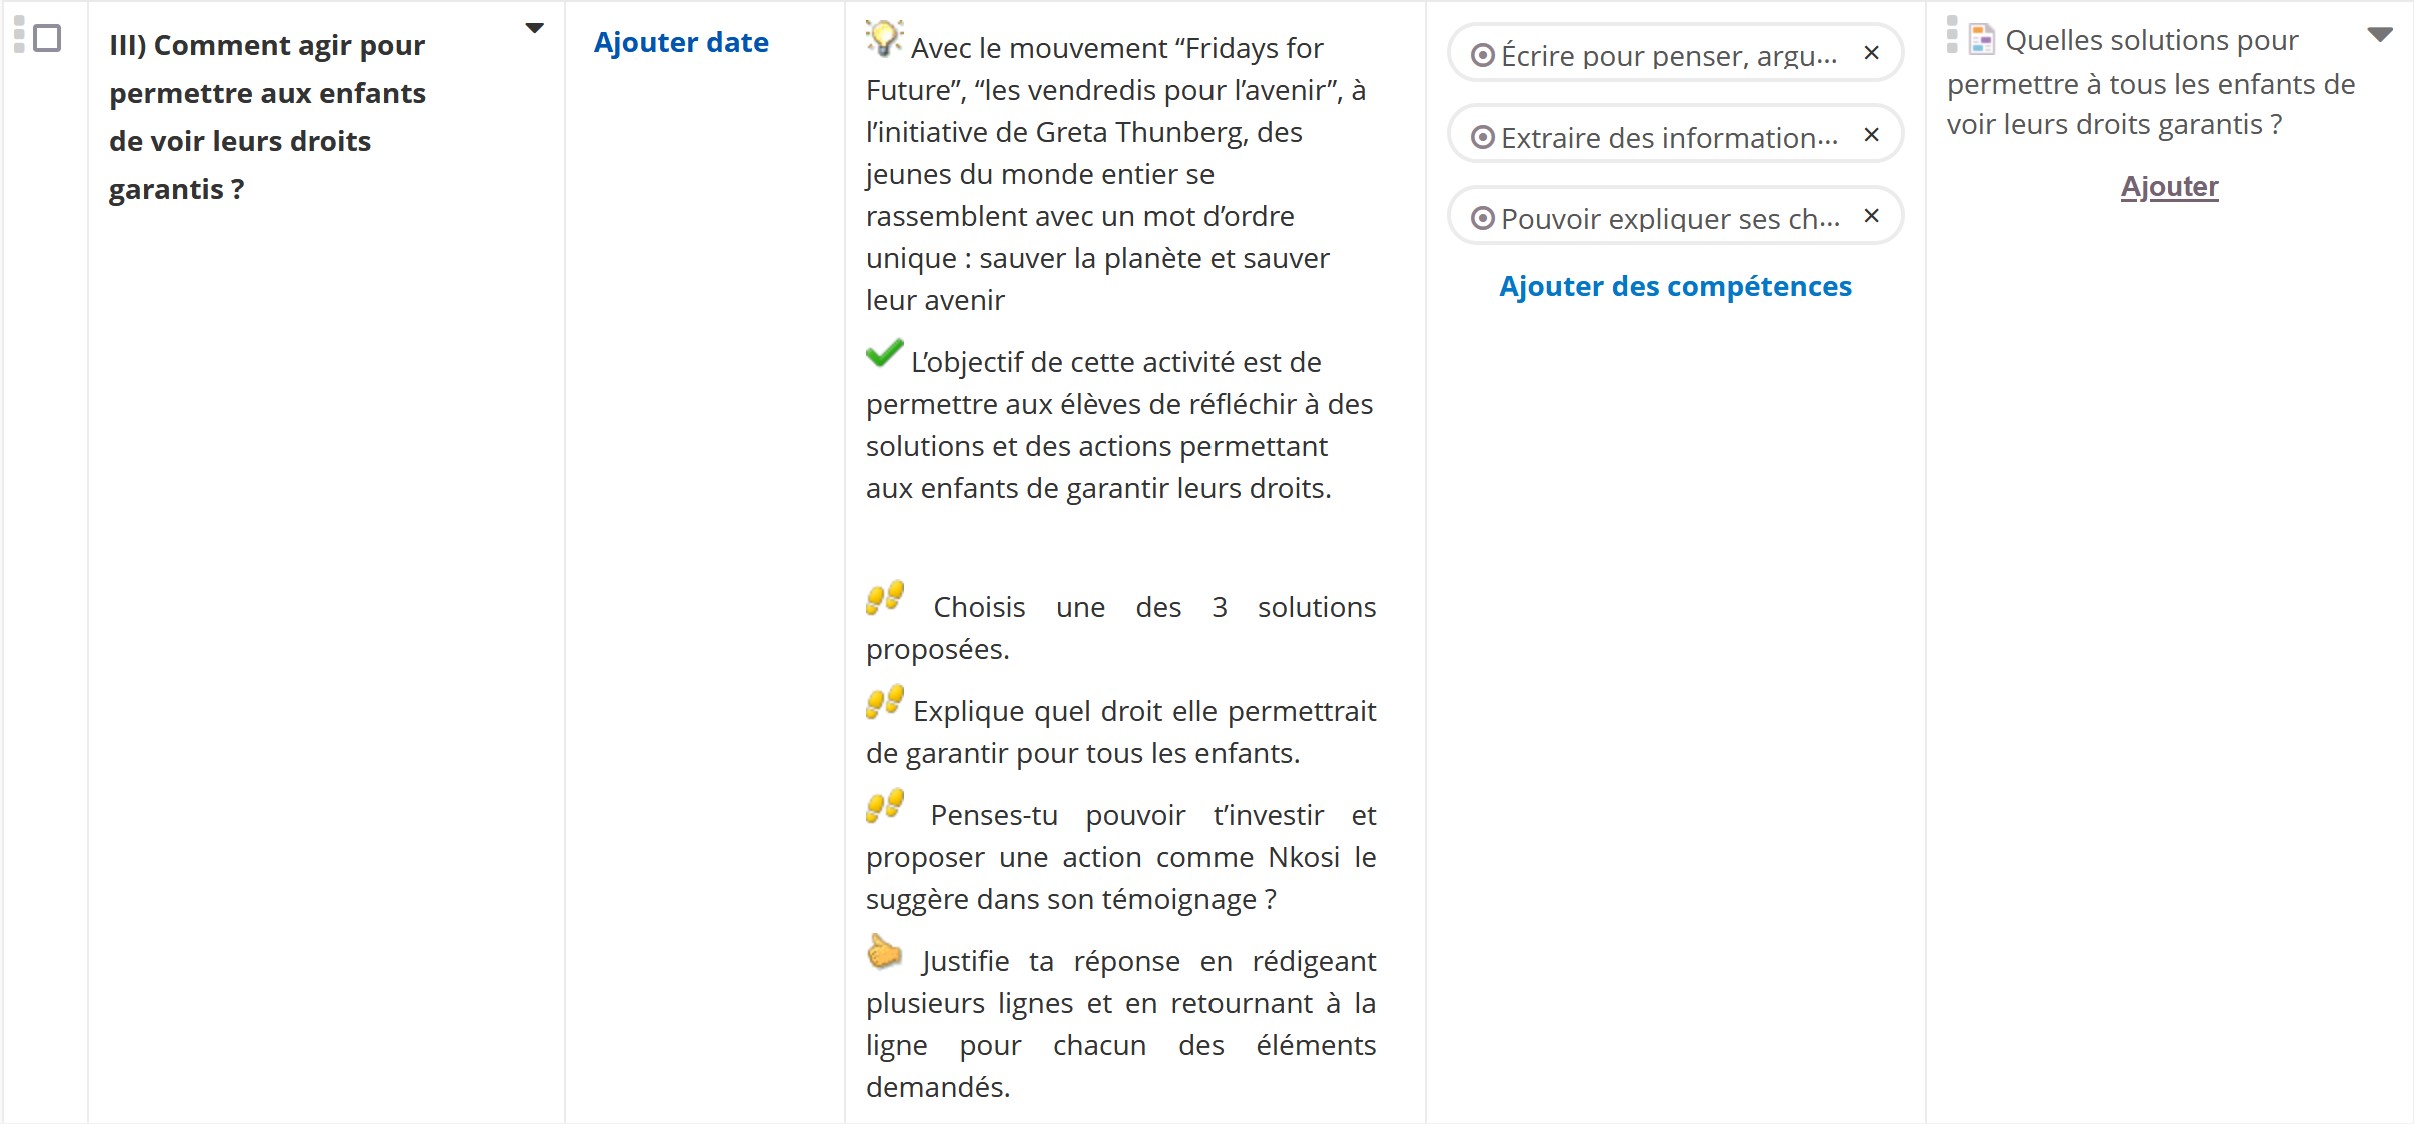Click the Ajouter date link
The height and width of the screenshot is (1124, 2414).
tap(681, 42)
